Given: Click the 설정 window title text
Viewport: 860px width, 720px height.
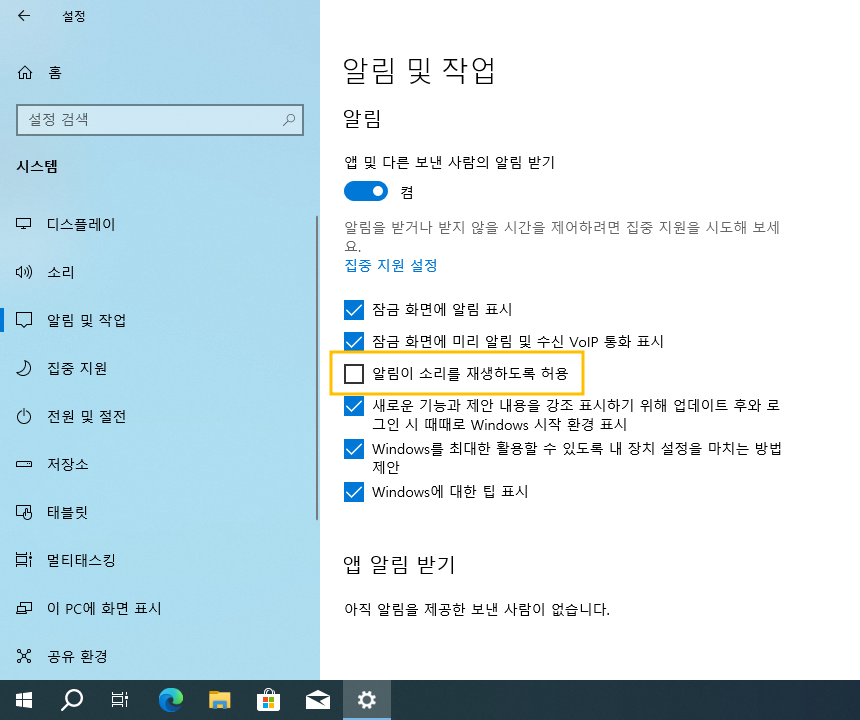Looking at the screenshot, I should click(x=73, y=16).
